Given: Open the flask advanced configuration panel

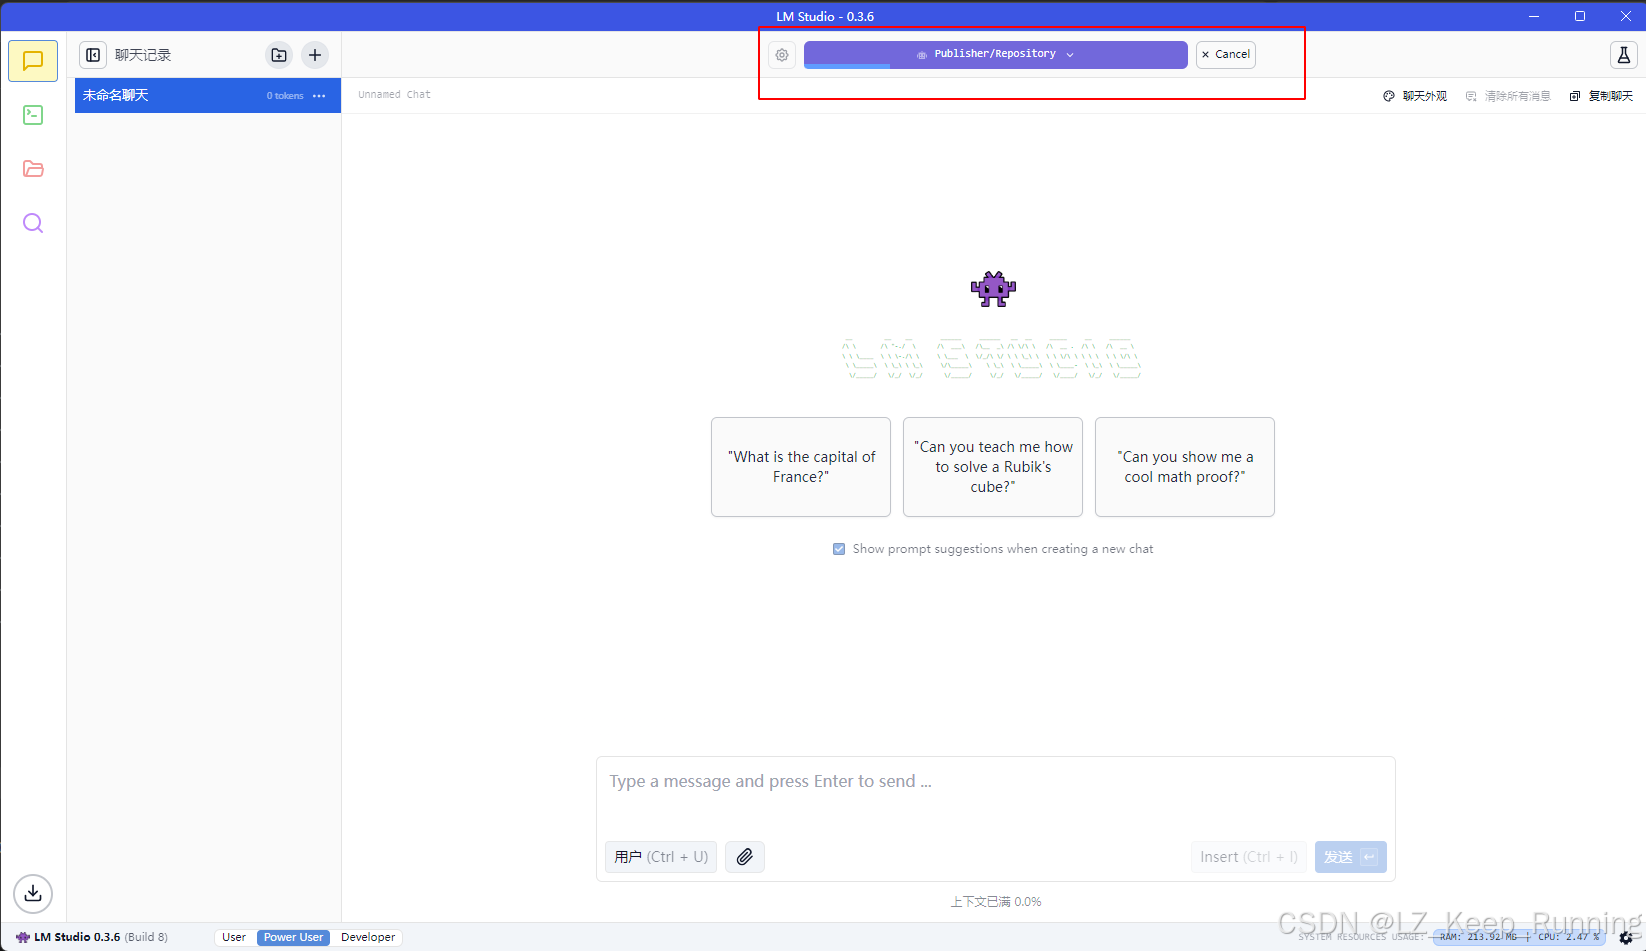Looking at the screenshot, I should (x=1624, y=55).
